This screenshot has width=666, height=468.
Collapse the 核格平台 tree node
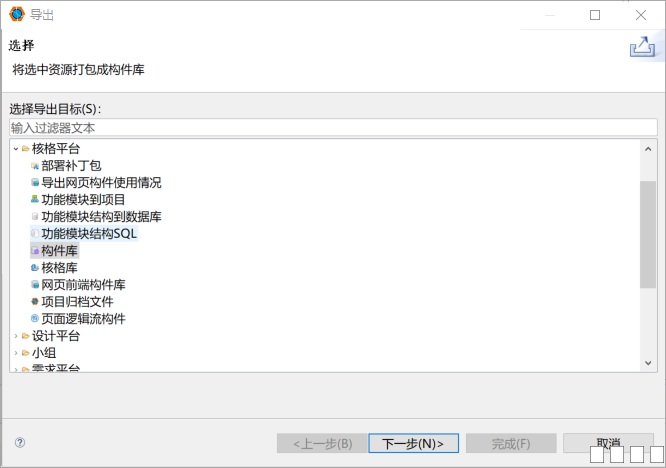[x=15, y=149]
